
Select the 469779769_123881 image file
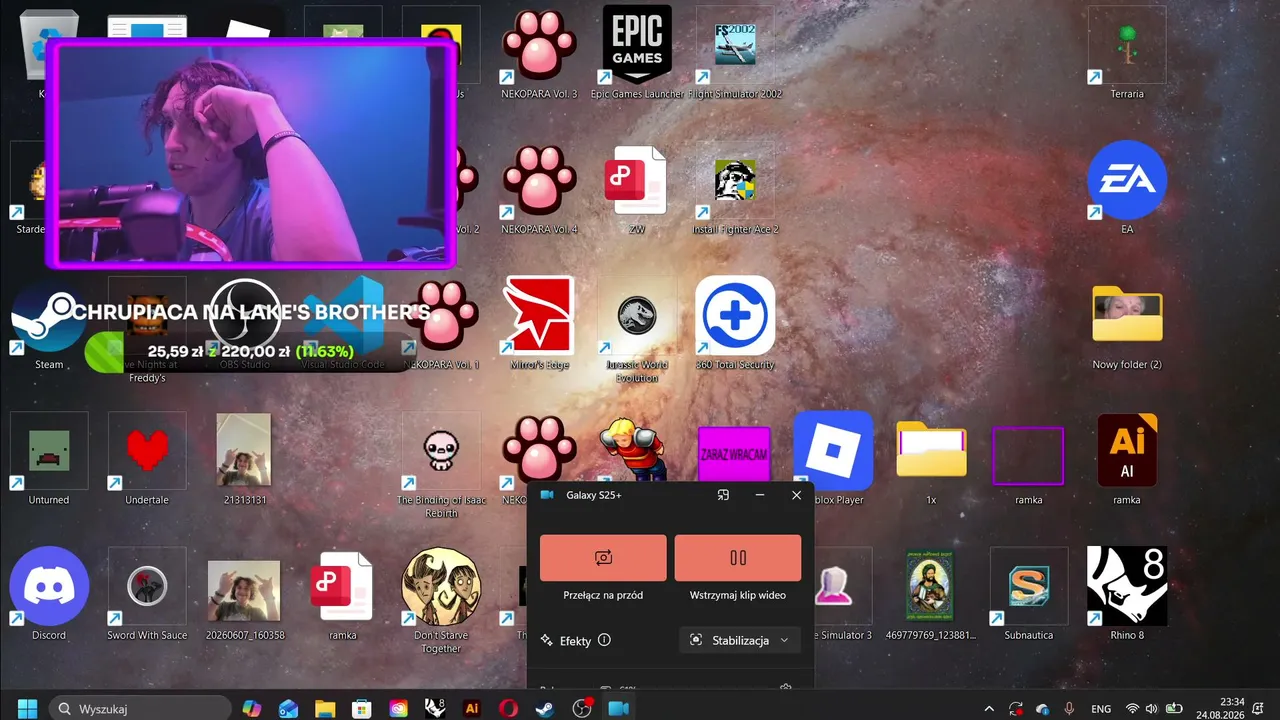click(x=931, y=594)
